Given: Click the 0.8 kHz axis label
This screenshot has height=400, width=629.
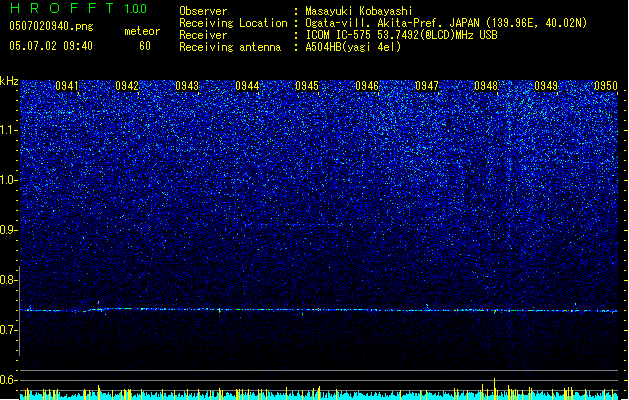Looking at the screenshot, I should (x=9, y=280).
